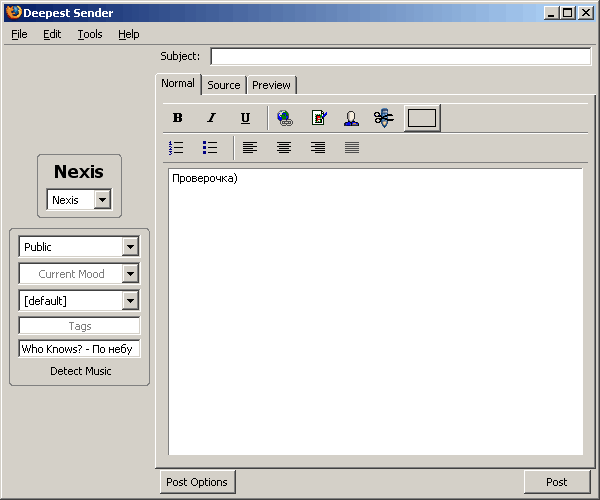600x500 pixels.
Task: Align text to the right
Action: tap(318, 148)
